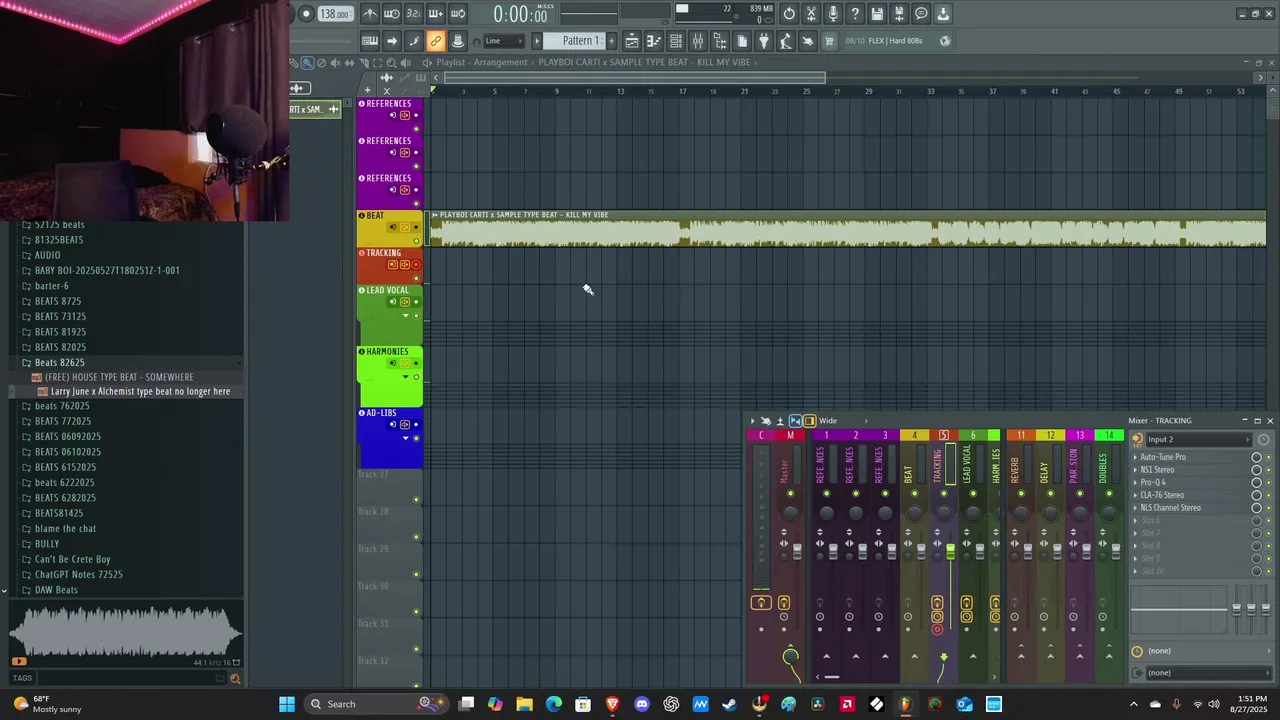Click the record button in transport

307,14
